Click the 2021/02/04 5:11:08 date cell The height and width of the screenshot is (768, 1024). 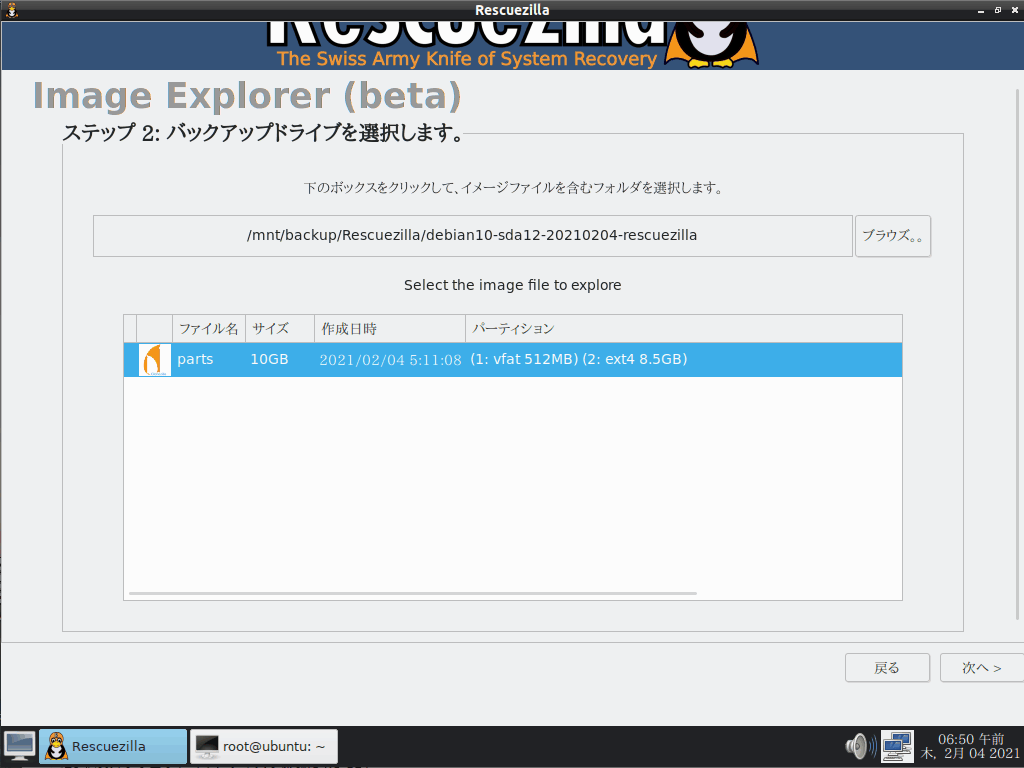(x=390, y=360)
